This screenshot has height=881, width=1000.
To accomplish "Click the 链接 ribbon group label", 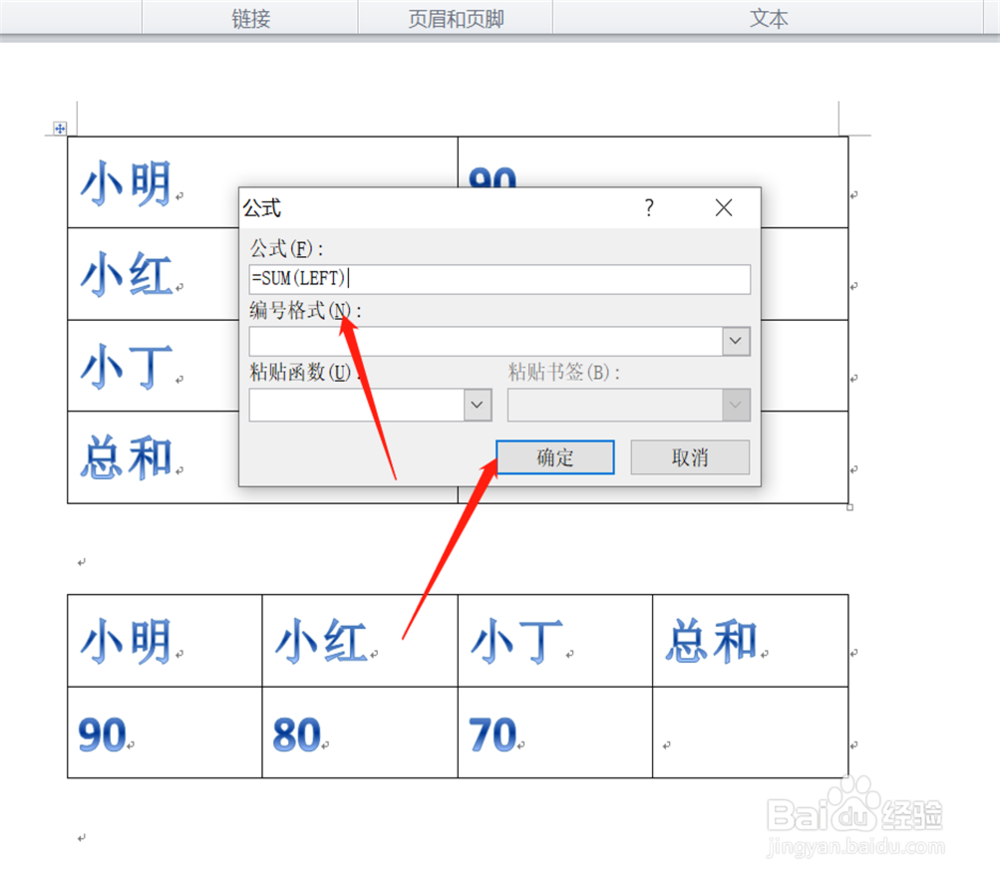I will coord(248,17).
